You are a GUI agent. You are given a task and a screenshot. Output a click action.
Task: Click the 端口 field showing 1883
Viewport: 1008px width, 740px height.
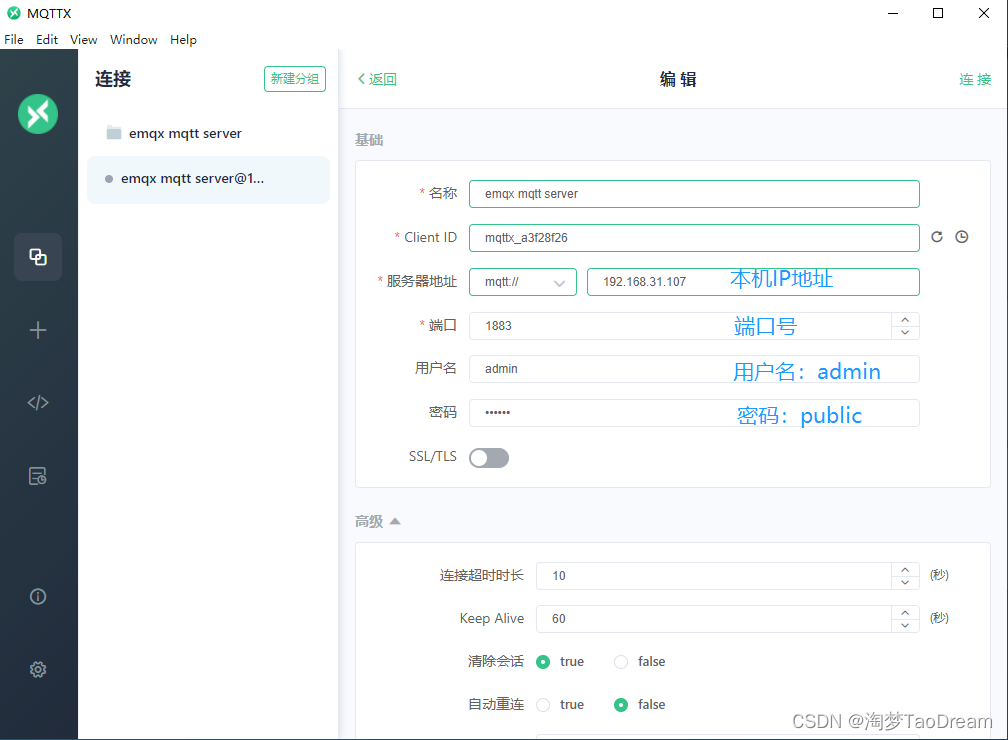pos(680,326)
